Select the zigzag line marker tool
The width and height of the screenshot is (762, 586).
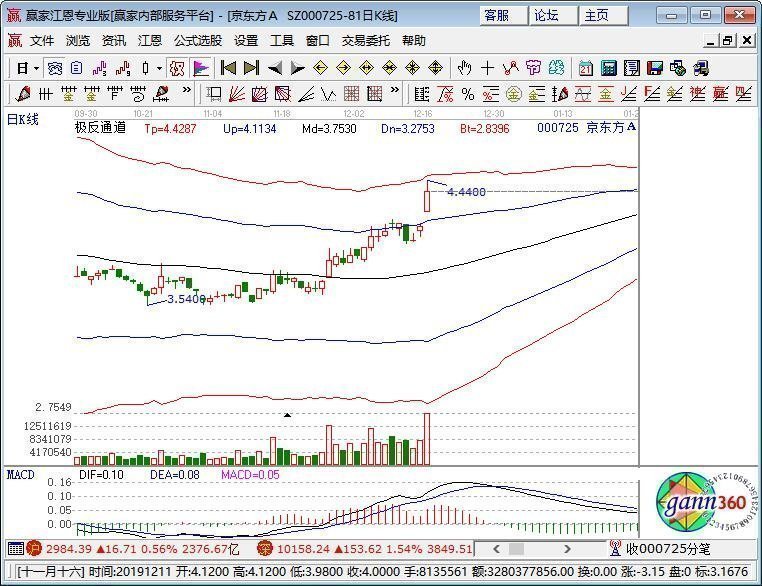pos(510,68)
